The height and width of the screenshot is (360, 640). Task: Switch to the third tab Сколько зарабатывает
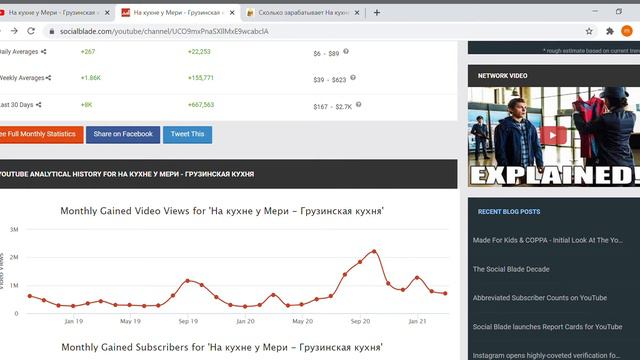click(303, 13)
